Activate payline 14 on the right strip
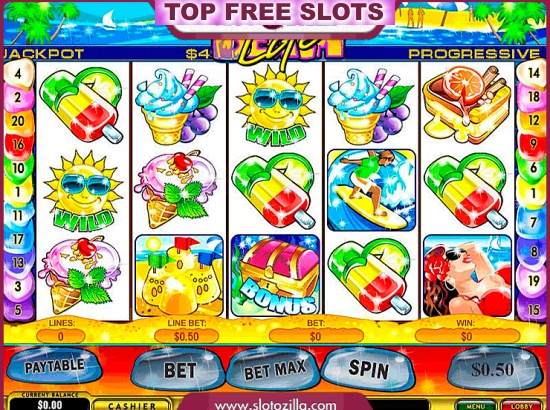The width and height of the screenshot is (550, 410). (x=533, y=73)
